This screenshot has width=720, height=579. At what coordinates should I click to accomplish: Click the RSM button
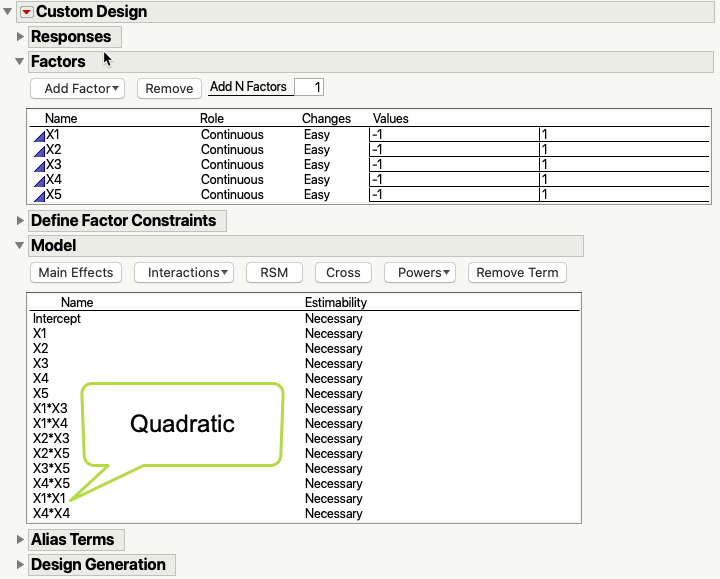[274, 272]
